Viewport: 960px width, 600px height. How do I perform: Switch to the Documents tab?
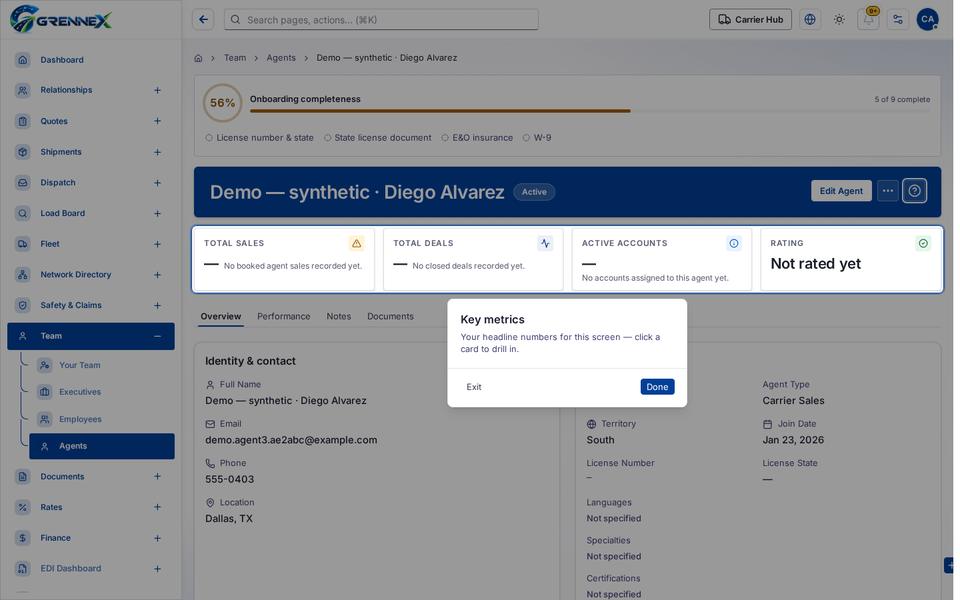coord(391,317)
